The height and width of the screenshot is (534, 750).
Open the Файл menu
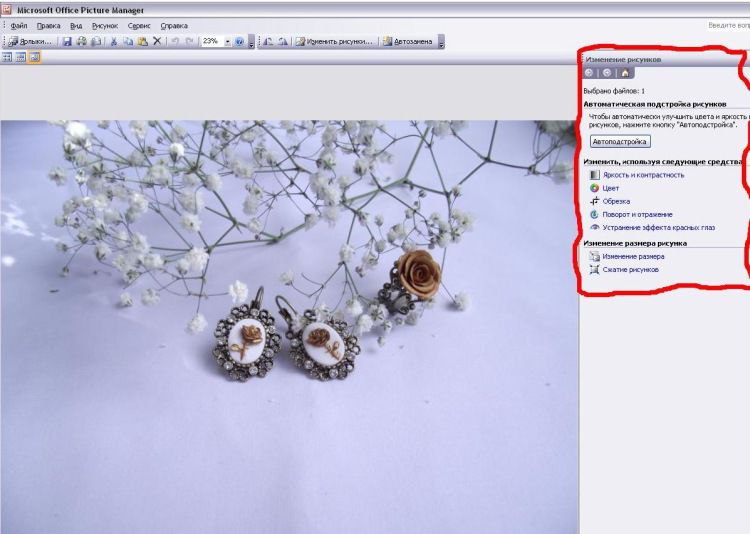click(x=19, y=25)
